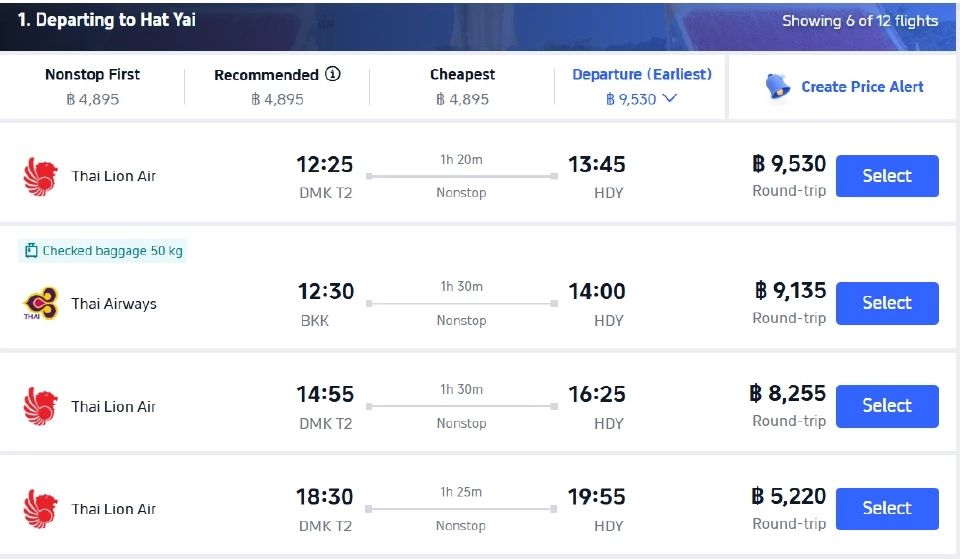Sort flights by Cheapest

(462, 86)
